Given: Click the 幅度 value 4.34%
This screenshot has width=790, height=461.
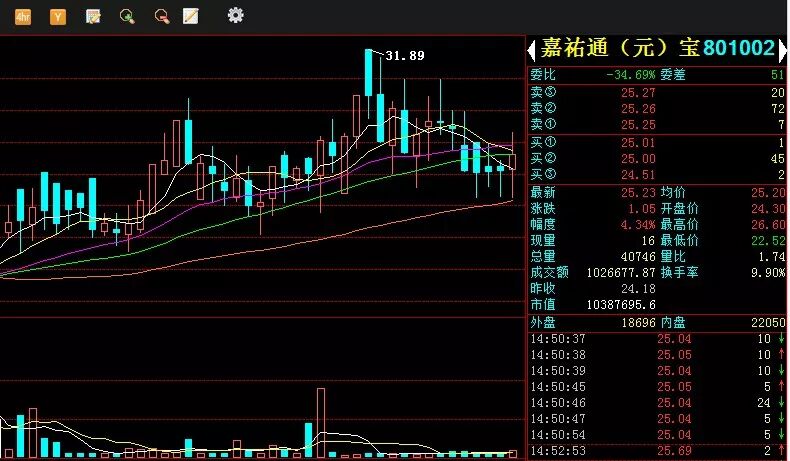Looking at the screenshot, I should (638, 225).
